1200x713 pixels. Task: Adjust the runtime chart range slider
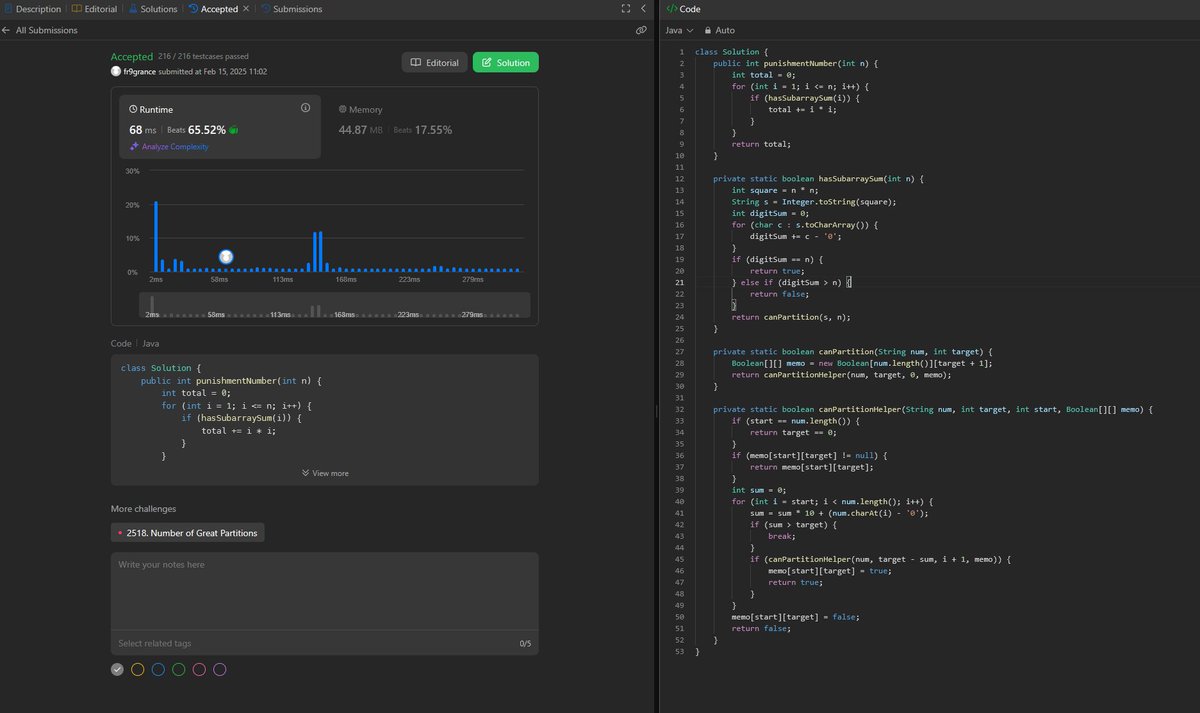pos(335,305)
